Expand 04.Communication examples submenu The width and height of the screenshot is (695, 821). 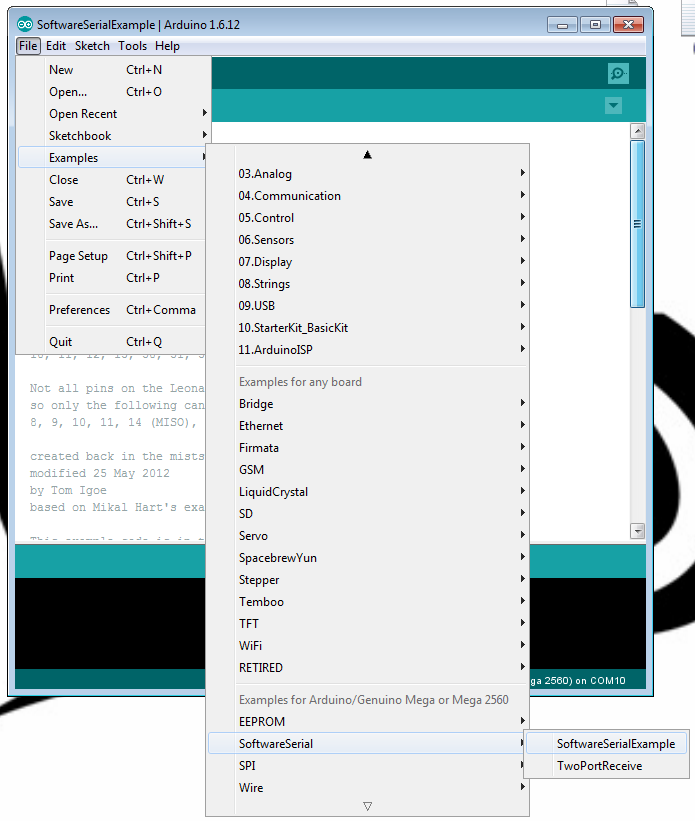pyautogui.click(x=368, y=196)
